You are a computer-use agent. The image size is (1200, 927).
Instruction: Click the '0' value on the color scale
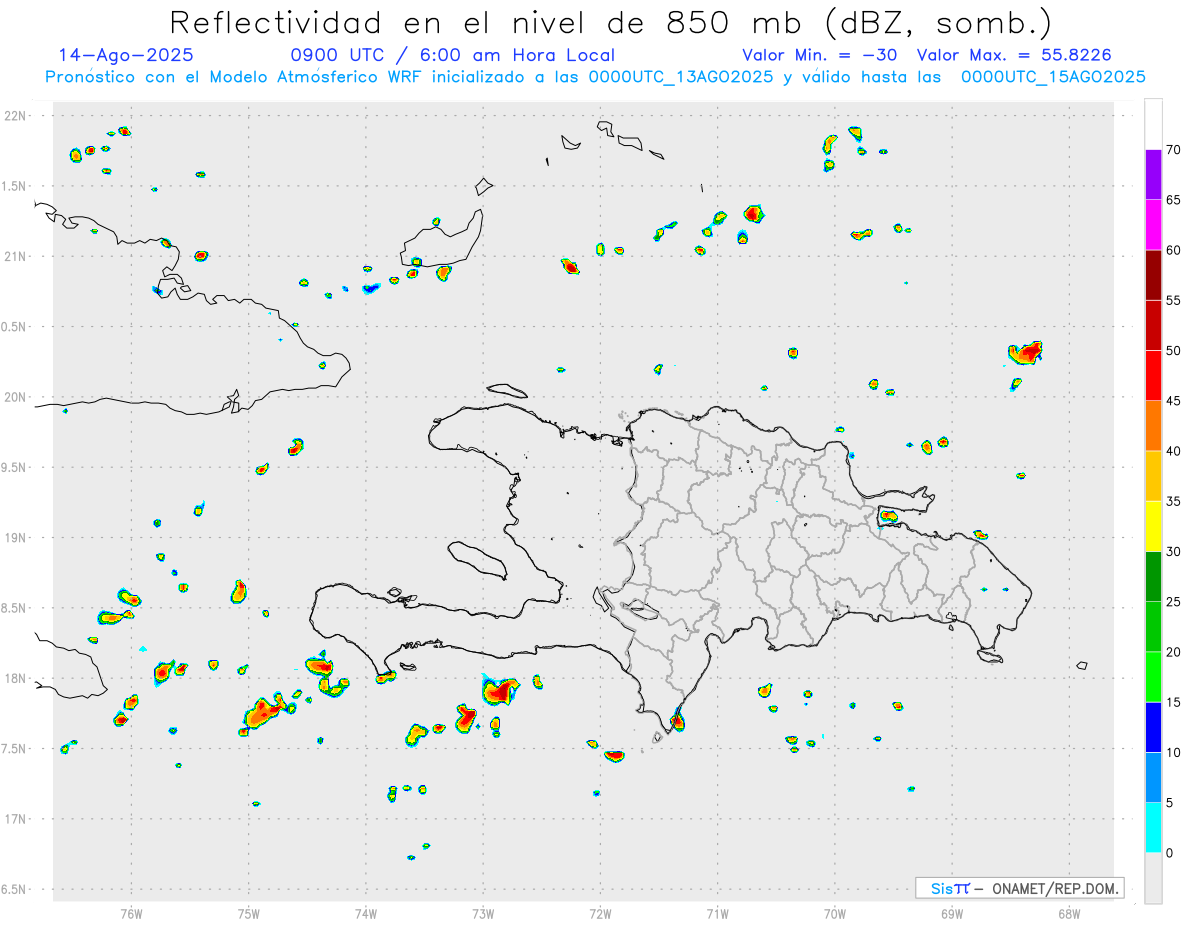pos(1169,853)
